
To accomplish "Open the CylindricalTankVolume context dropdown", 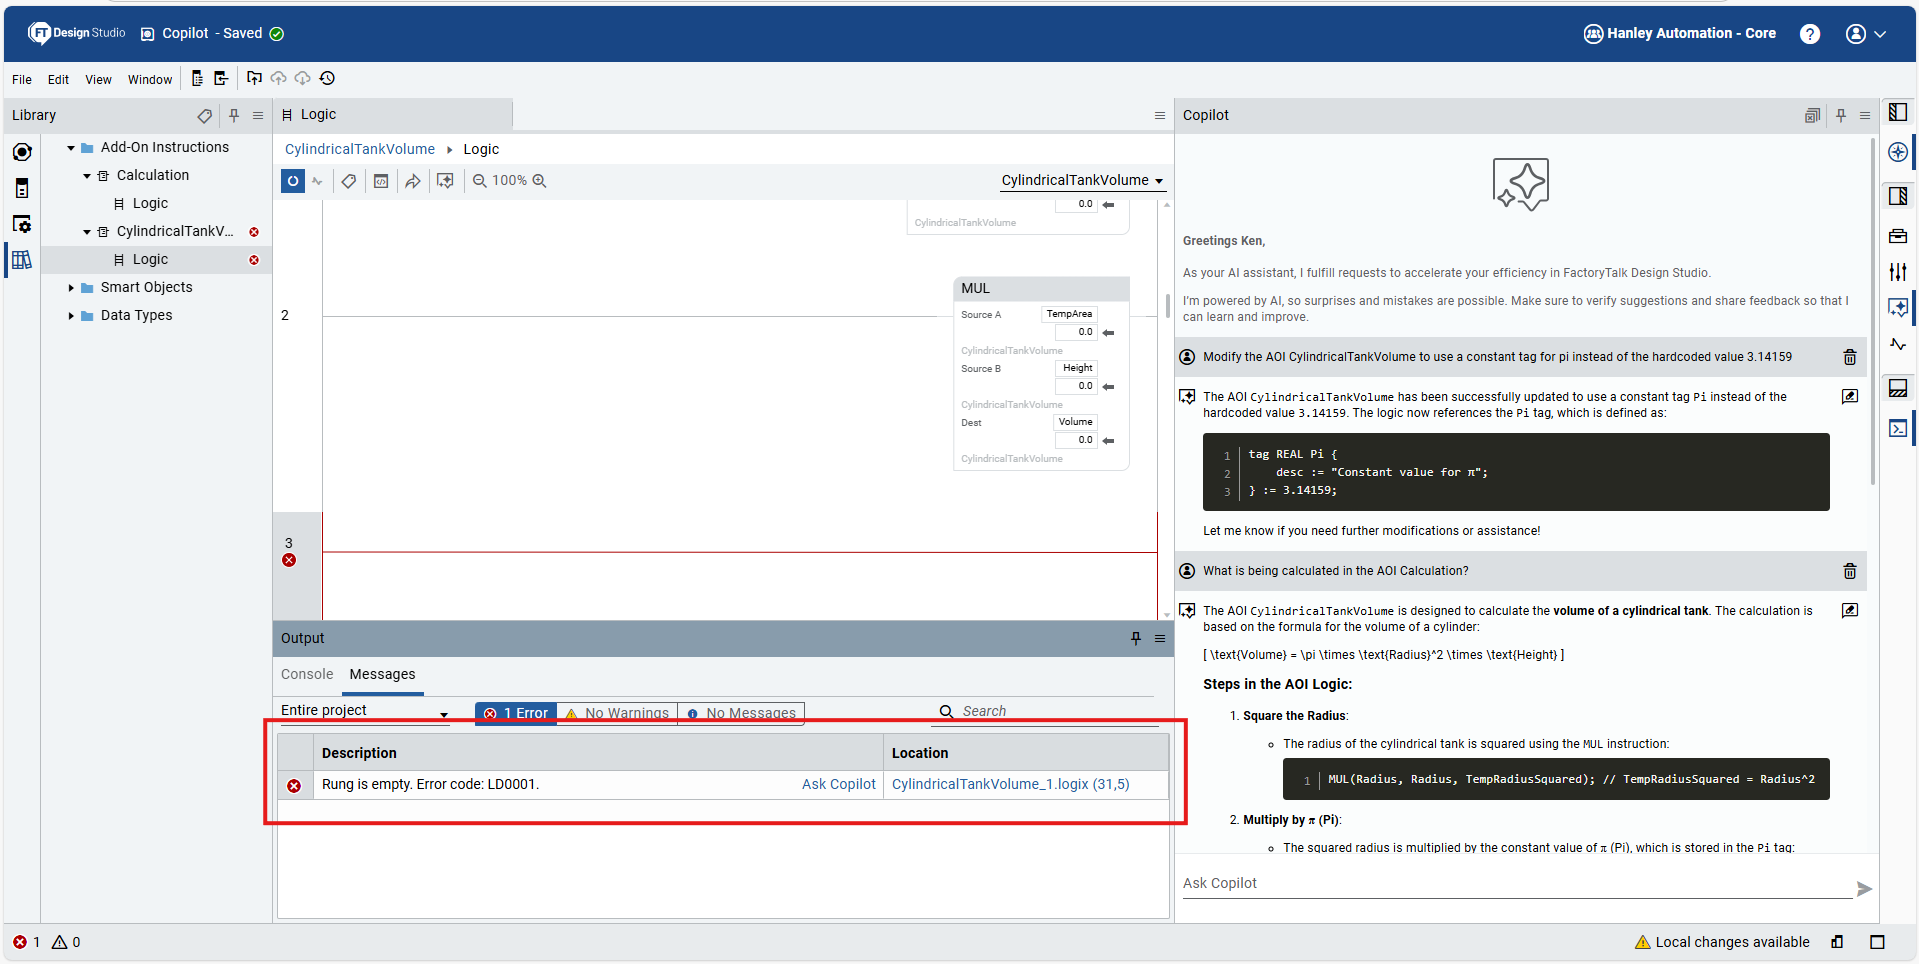I will point(1082,181).
